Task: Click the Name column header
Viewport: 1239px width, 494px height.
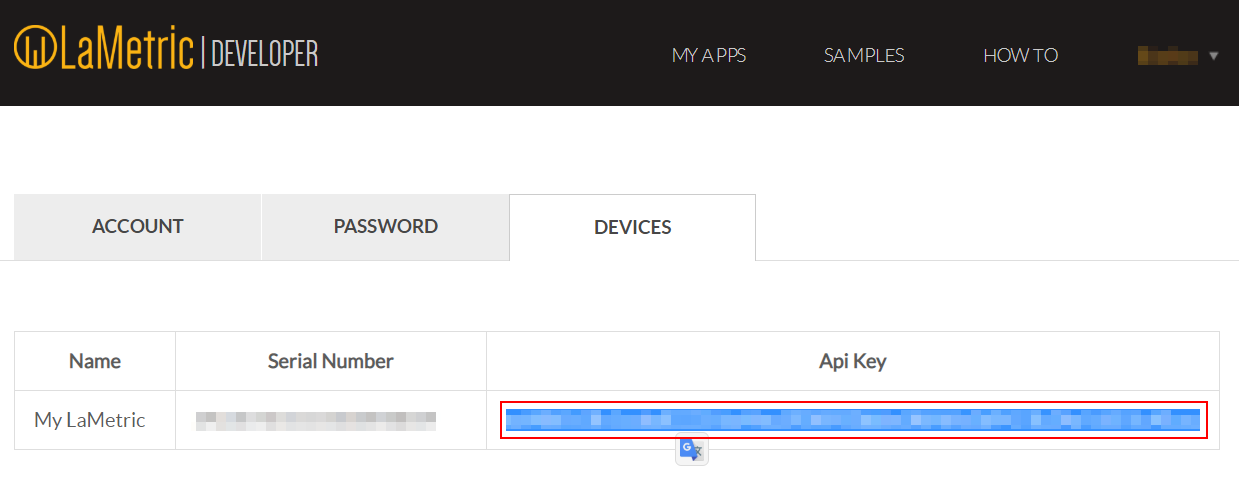Action: click(x=95, y=361)
